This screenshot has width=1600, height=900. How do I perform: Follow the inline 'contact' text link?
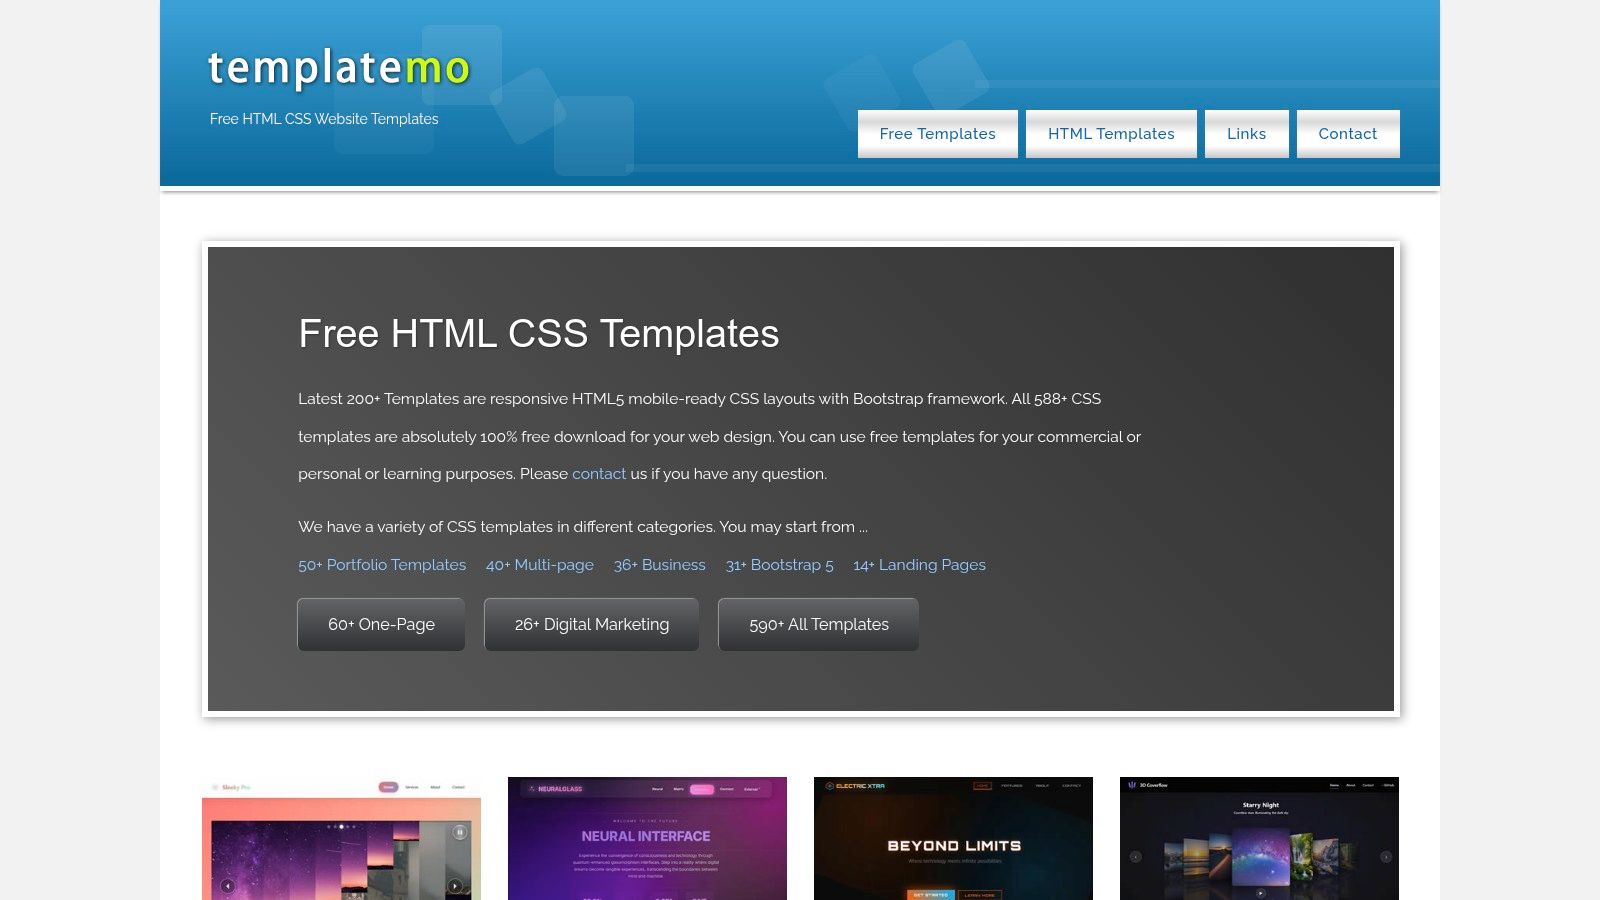[x=599, y=474]
